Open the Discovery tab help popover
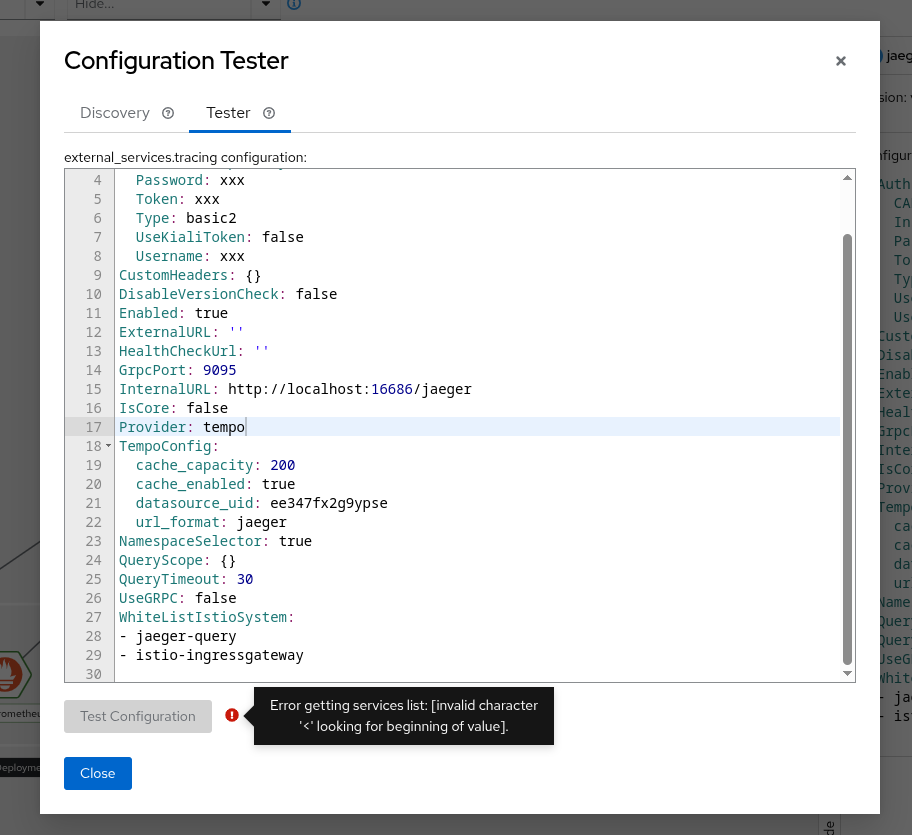 (167, 113)
